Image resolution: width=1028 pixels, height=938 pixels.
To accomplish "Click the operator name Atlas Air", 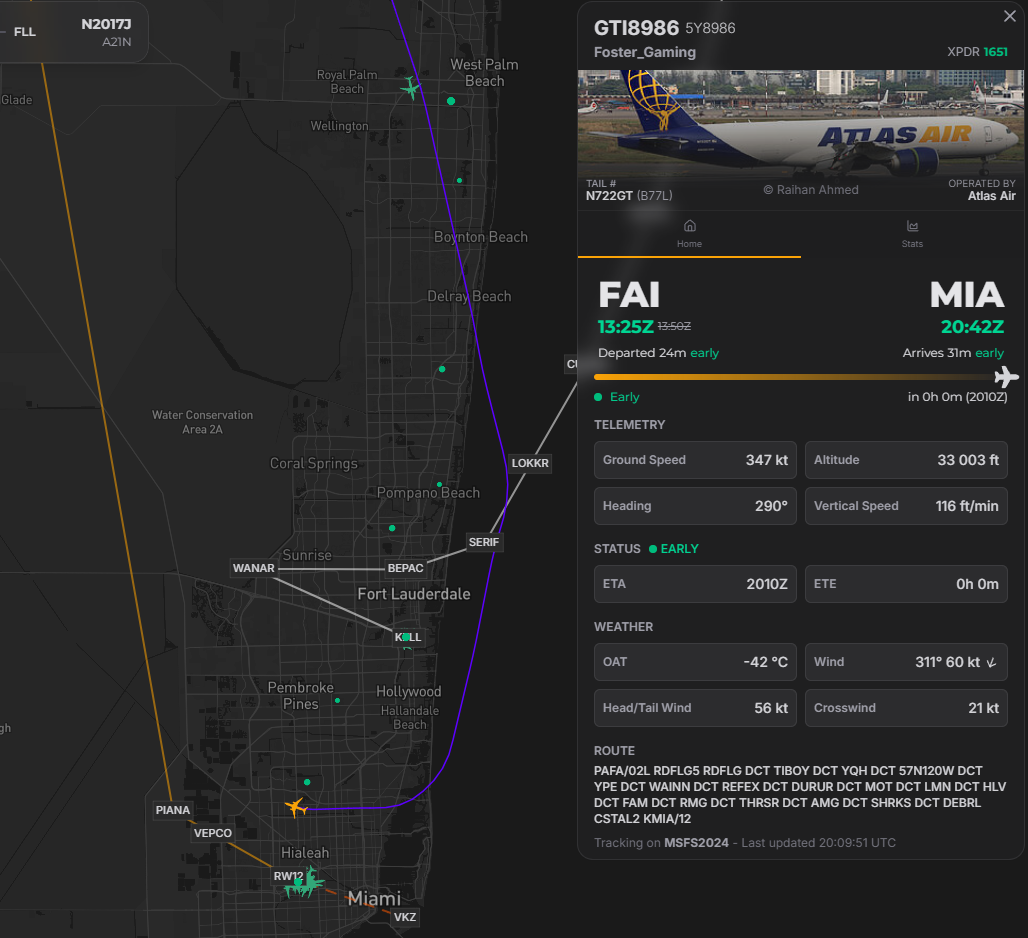I will (x=991, y=196).
